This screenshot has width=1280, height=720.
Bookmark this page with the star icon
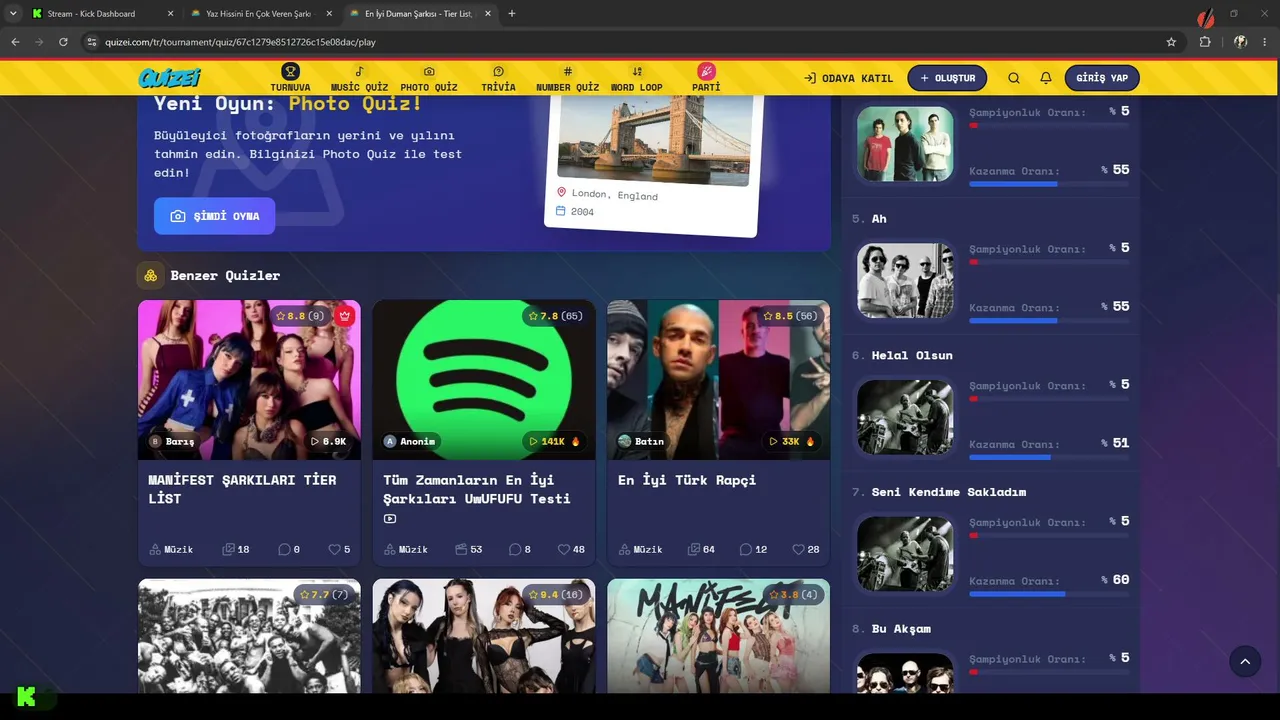(x=1171, y=42)
